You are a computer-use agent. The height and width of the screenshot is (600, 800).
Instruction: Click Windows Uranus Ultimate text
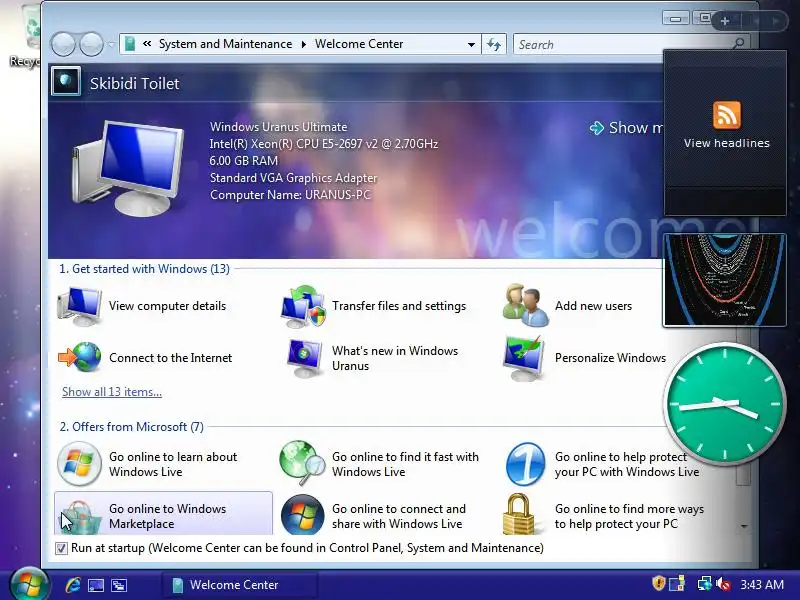(x=278, y=127)
